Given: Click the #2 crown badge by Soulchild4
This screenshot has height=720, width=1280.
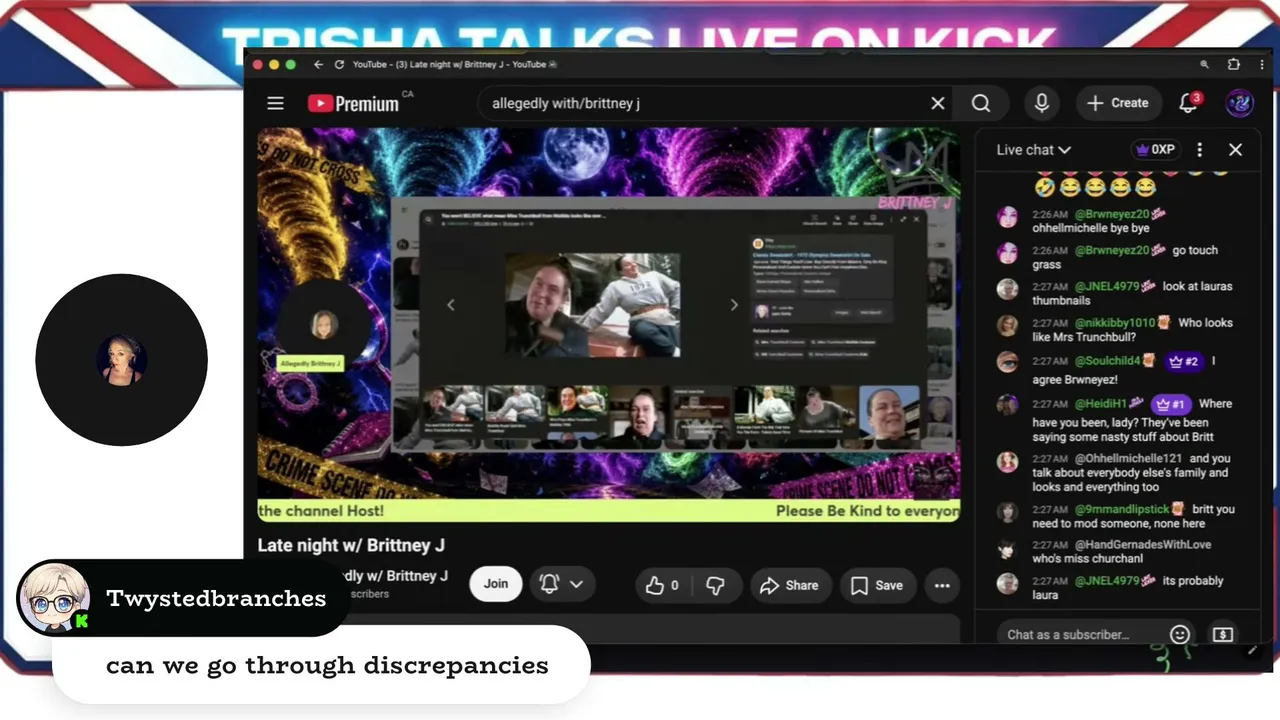Looking at the screenshot, I should coord(1184,361).
